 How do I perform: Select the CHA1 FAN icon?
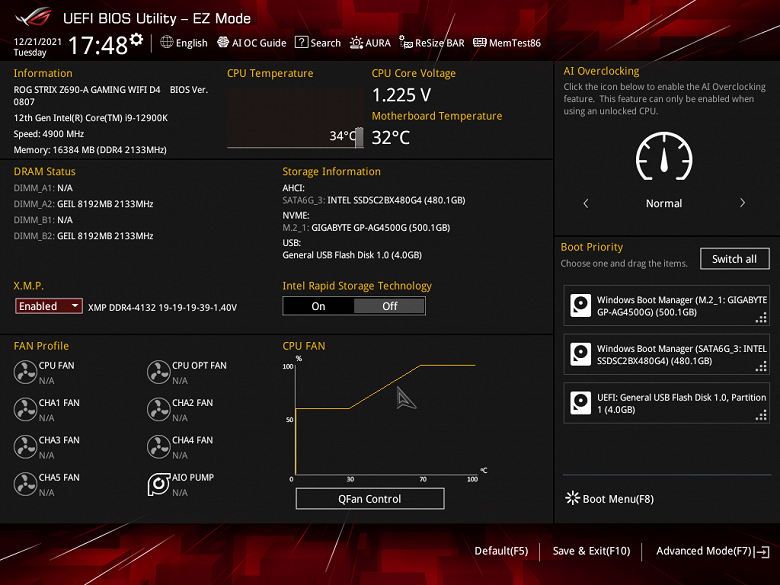click(25, 409)
